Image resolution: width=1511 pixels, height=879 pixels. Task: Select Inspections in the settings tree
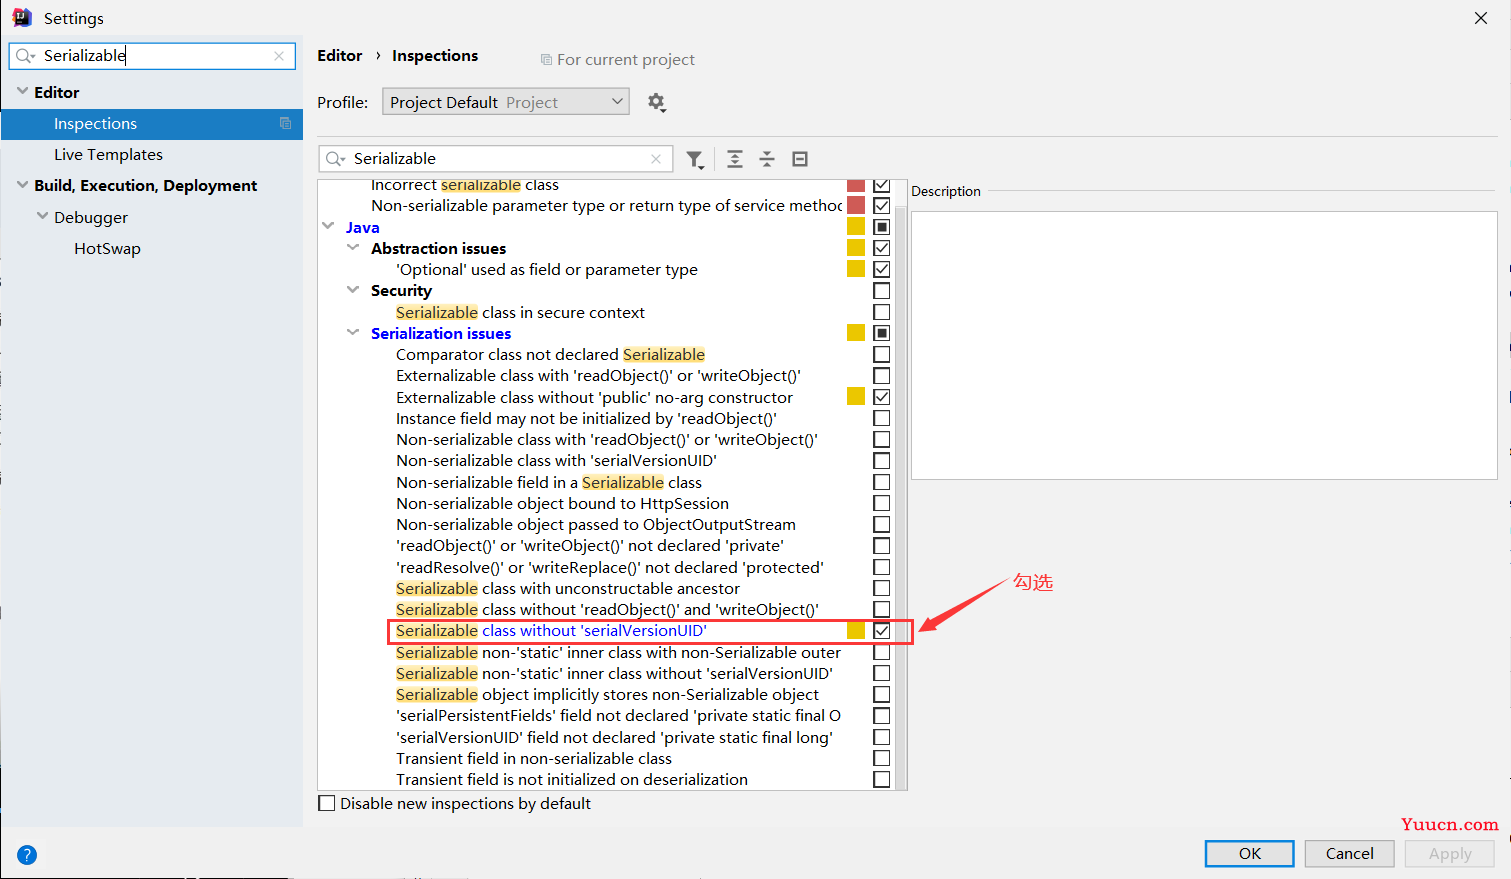(152, 124)
